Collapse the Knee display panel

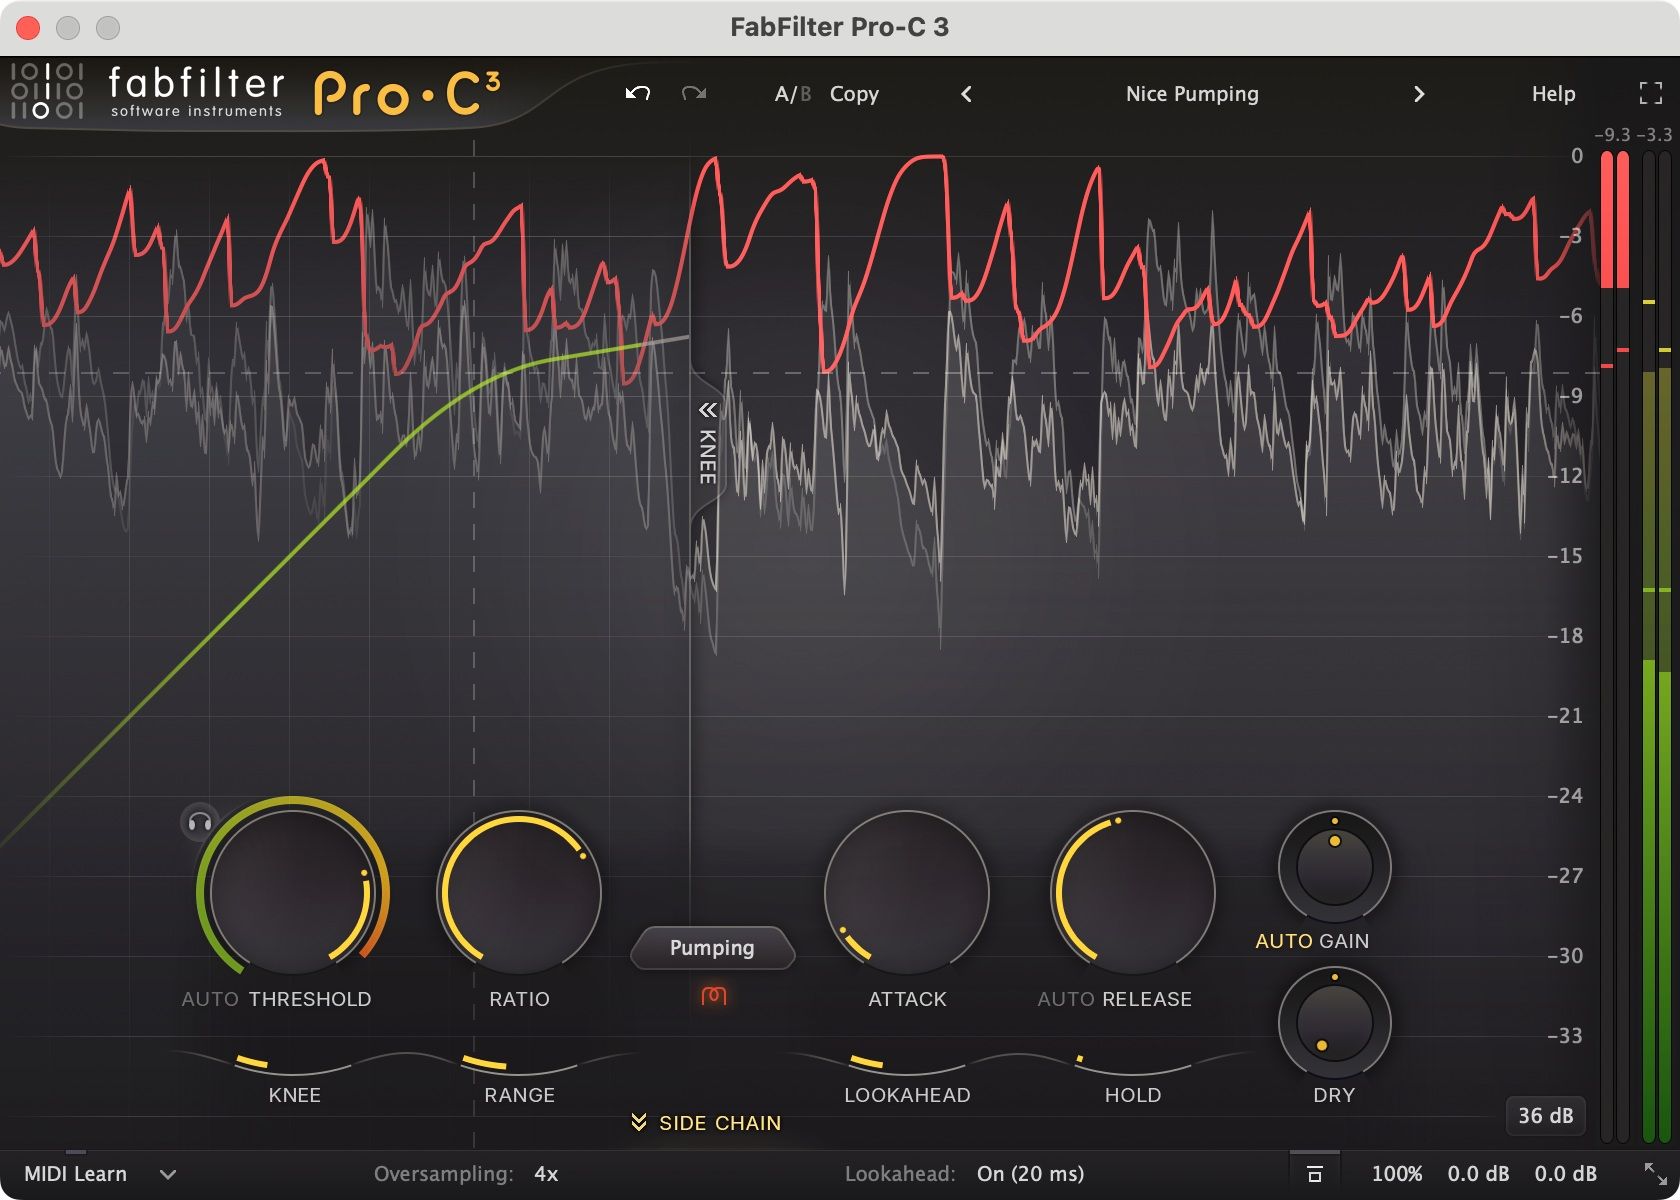pyautogui.click(x=707, y=409)
